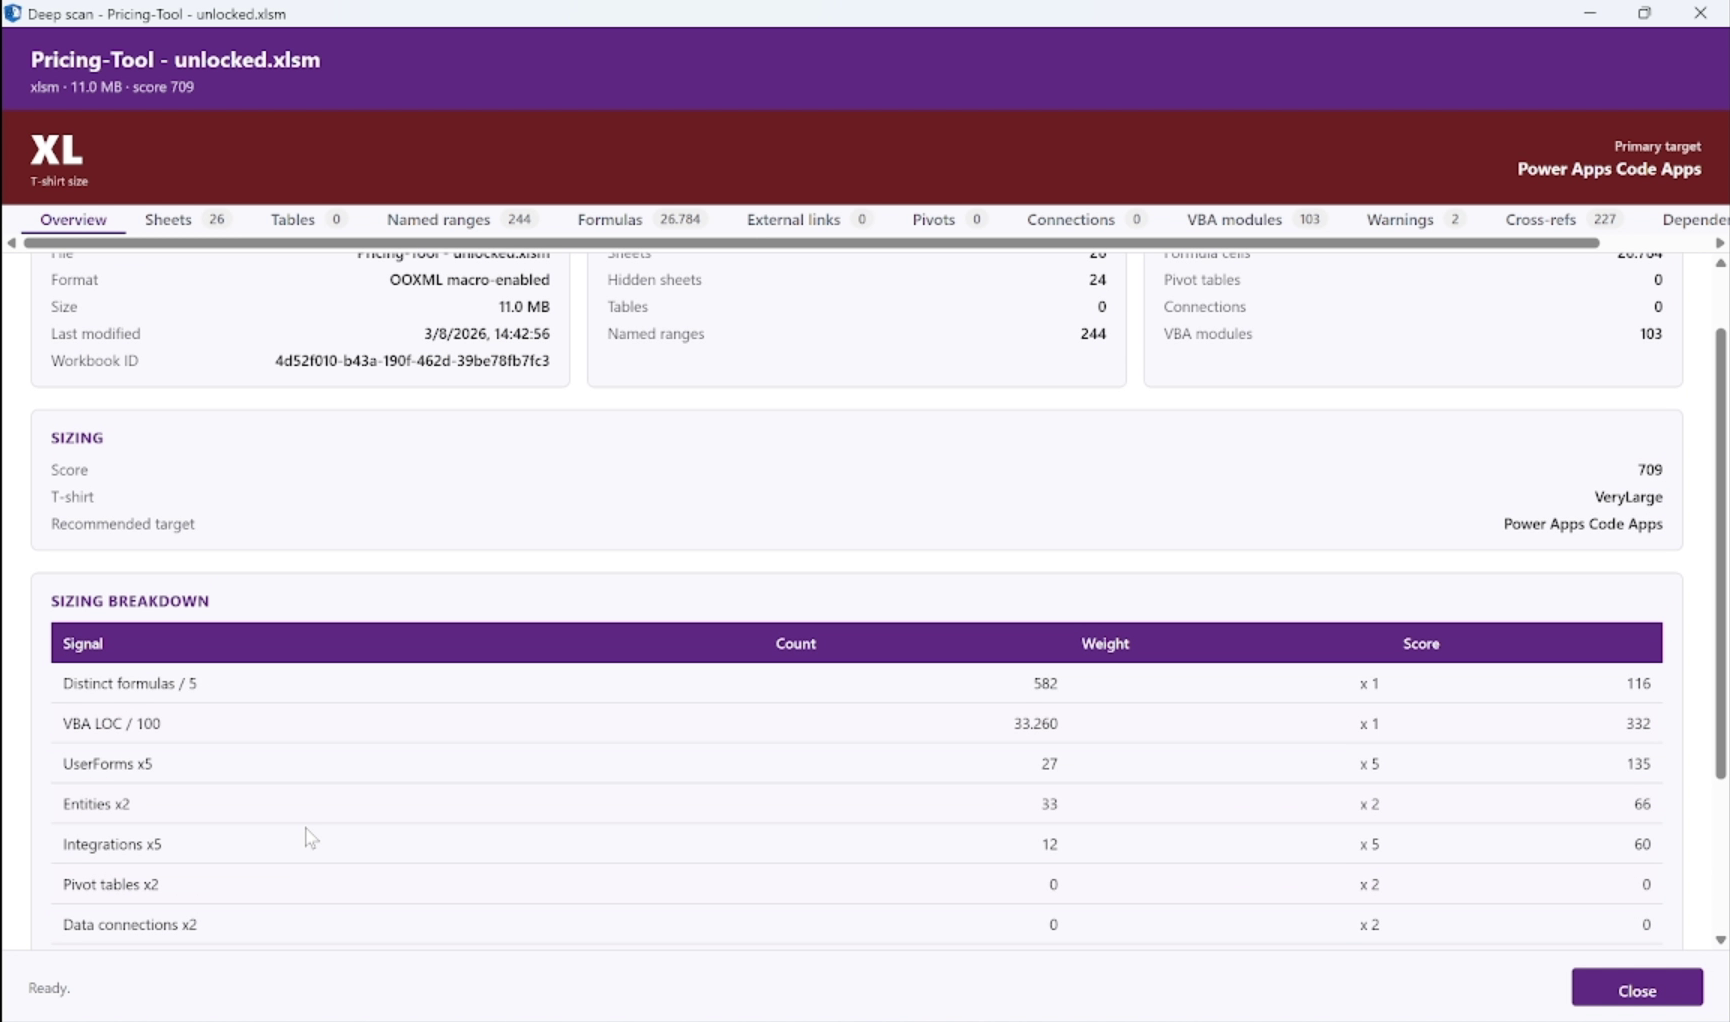Viewport: 1730px width, 1022px height.
Task: Click the VBA LOC count 33.260
Action: click(1036, 724)
